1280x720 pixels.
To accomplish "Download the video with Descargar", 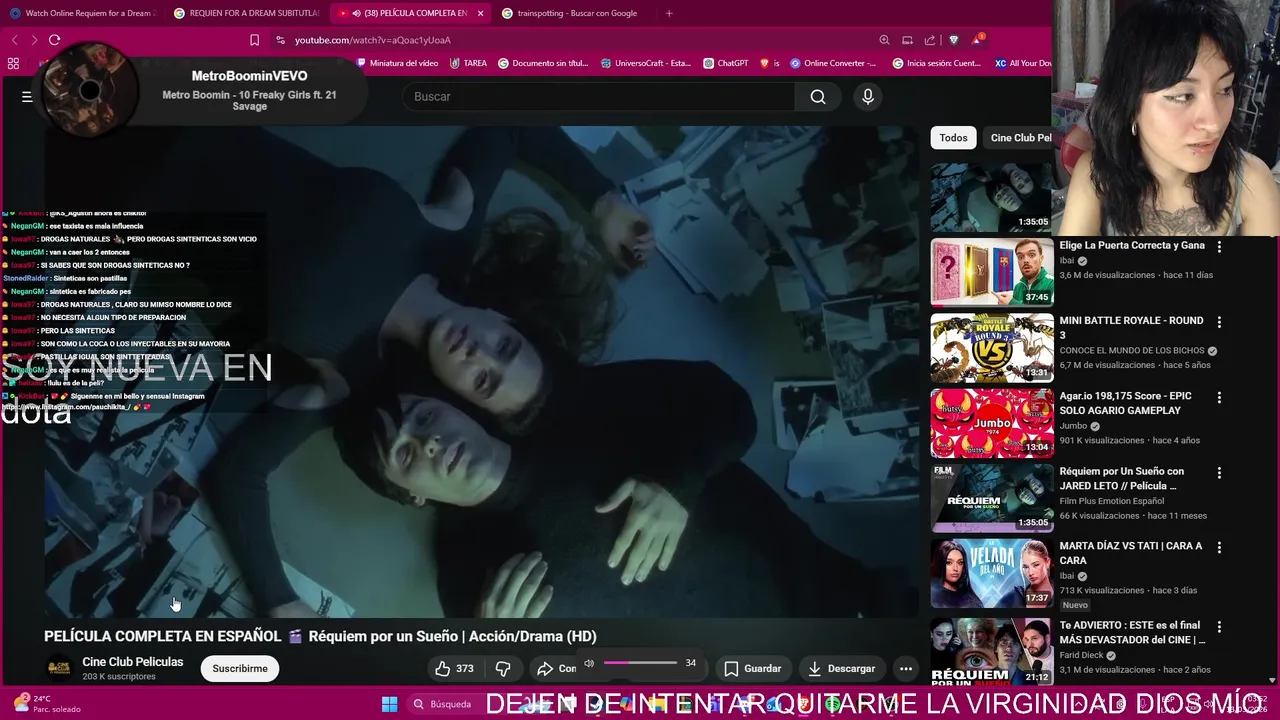I will point(841,668).
